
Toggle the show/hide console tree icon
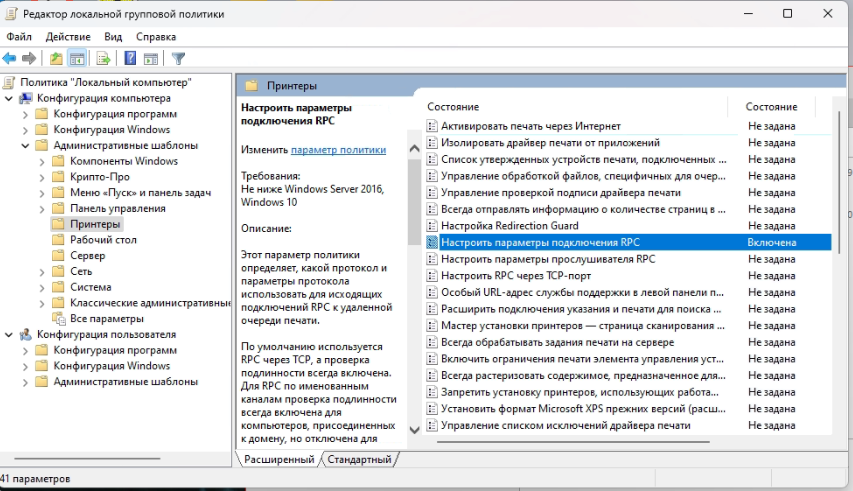[x=76, y=58]
